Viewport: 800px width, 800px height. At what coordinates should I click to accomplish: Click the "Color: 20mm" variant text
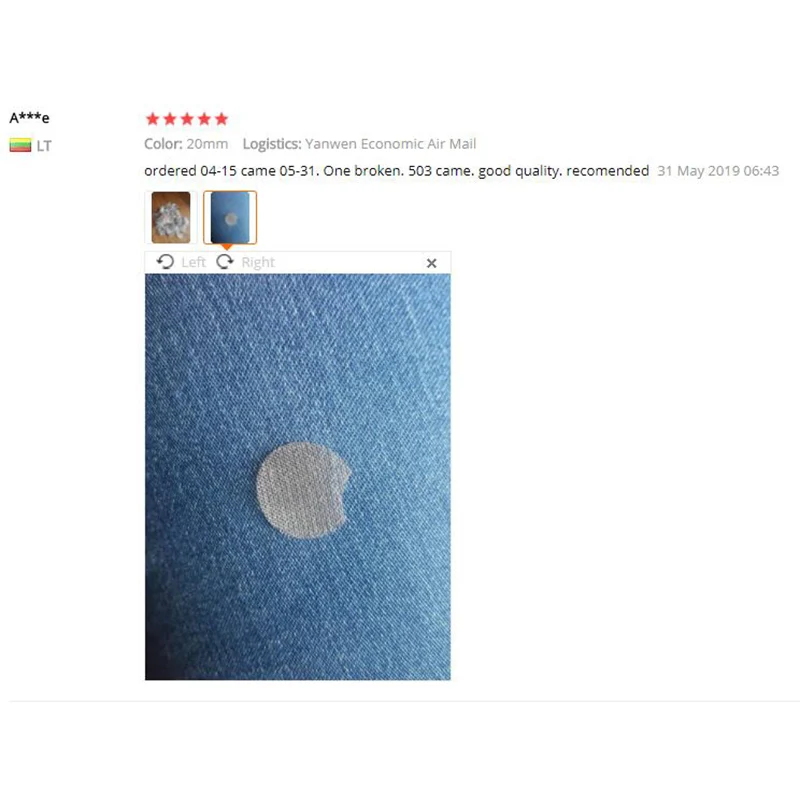tap(186, 144)
